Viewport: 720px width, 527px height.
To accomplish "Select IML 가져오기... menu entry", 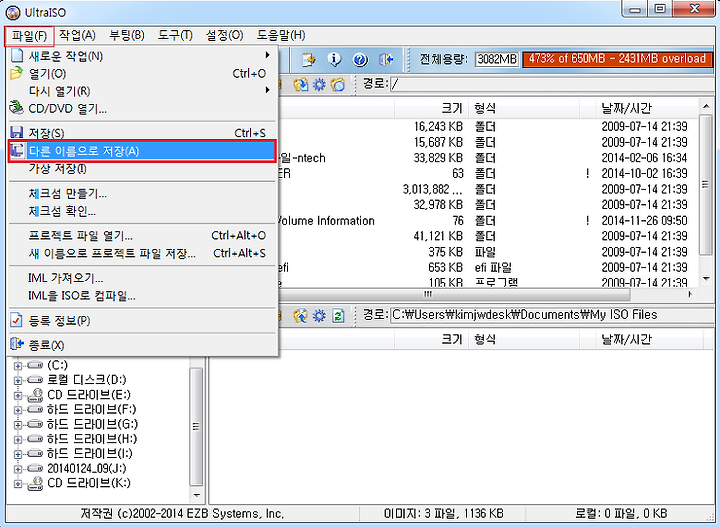I will coord(142,278).
